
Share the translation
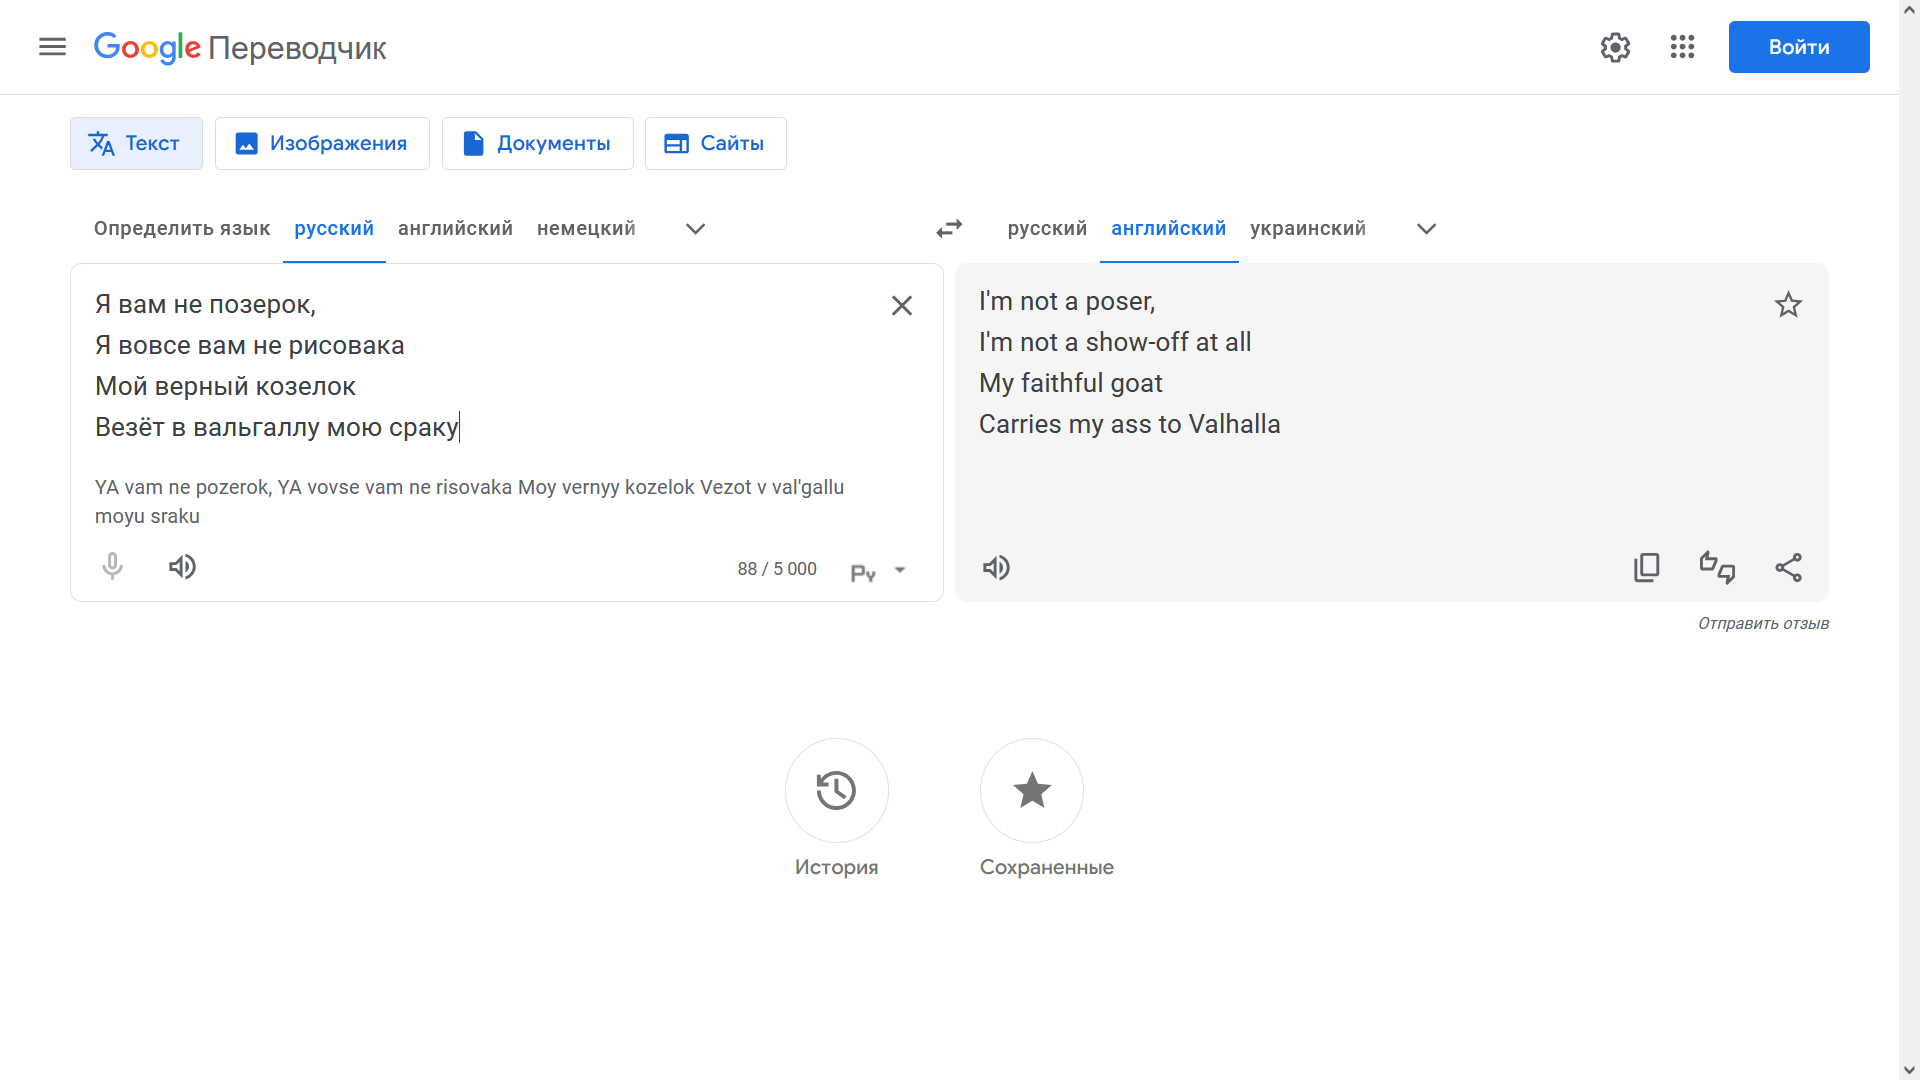[x=1788, y=568]
